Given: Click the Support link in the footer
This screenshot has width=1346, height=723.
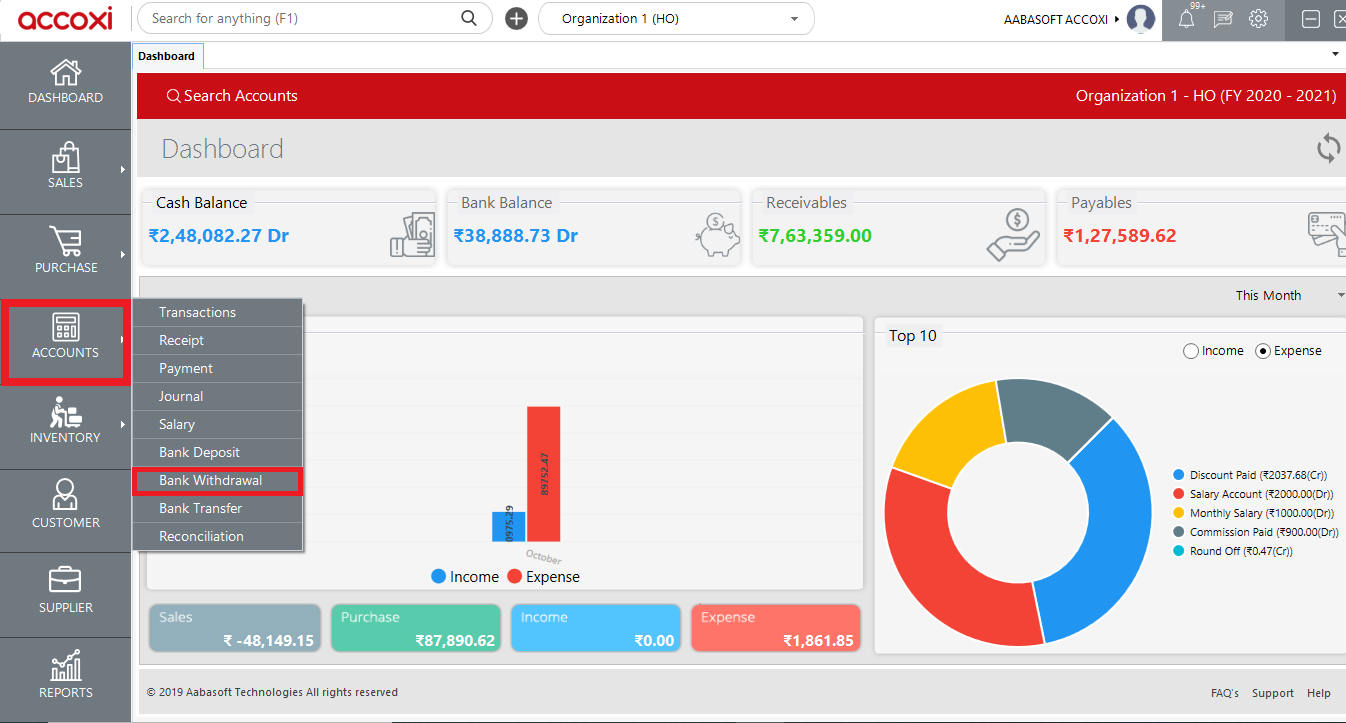Looking at the screenshot, I should tap(1272, 692).
